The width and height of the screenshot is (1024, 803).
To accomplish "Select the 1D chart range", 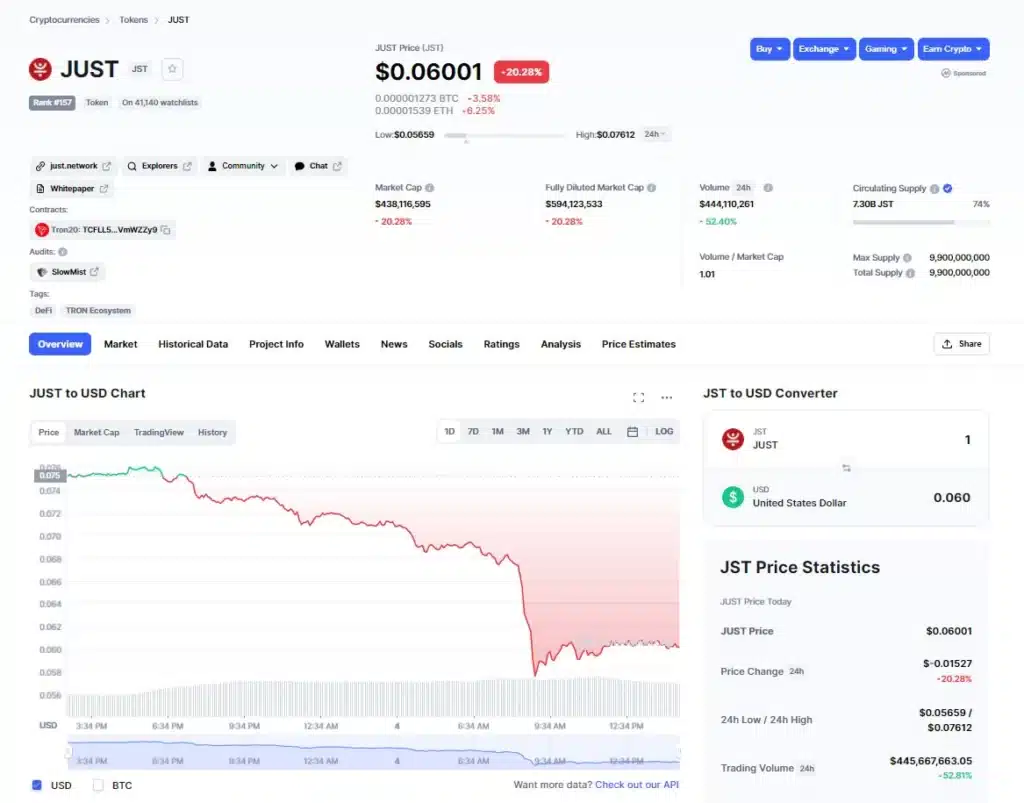I will point(449,432).
